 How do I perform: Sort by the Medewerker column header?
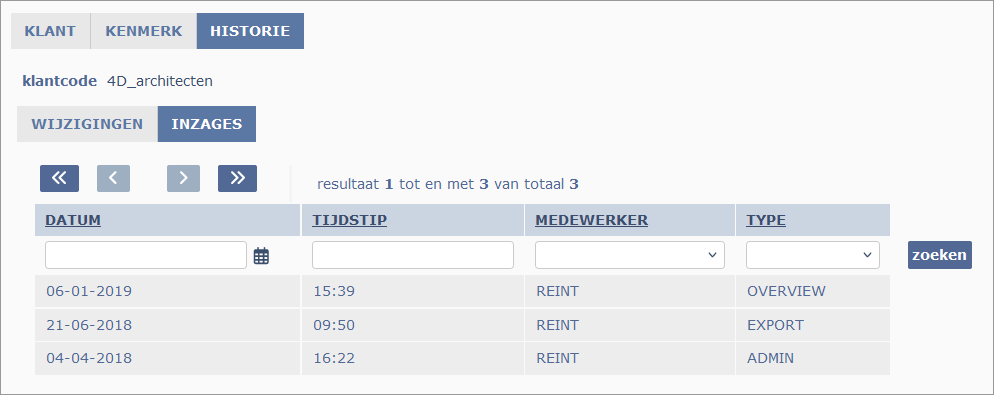point(591,220)
